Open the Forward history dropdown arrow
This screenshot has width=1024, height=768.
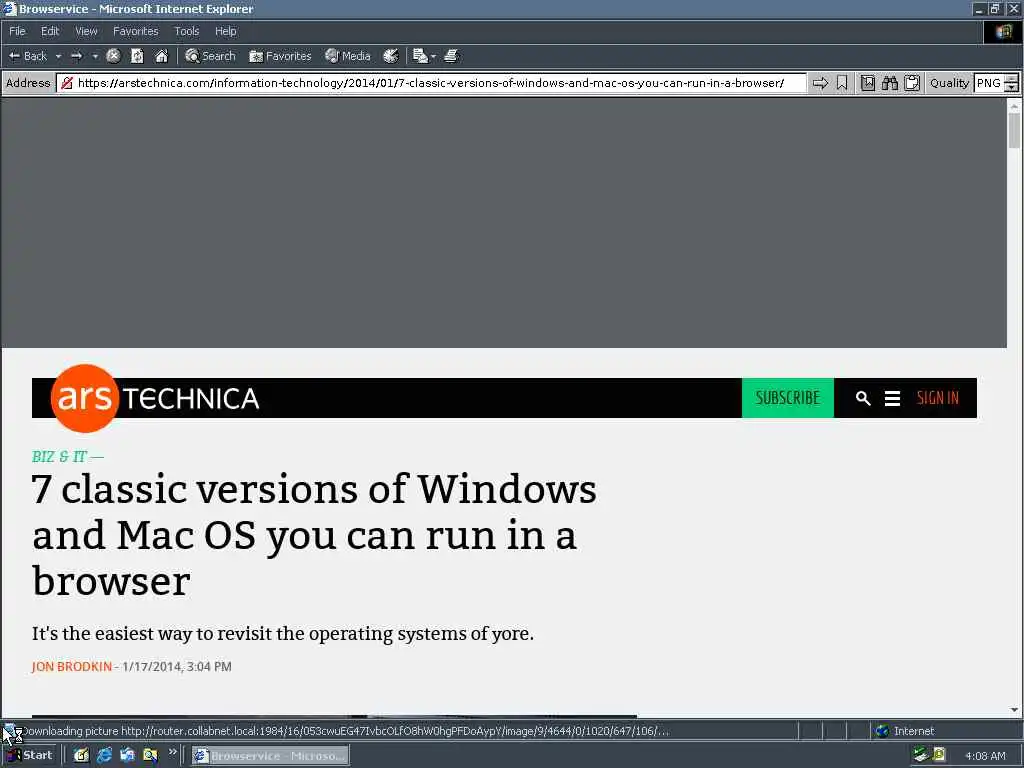95,56
